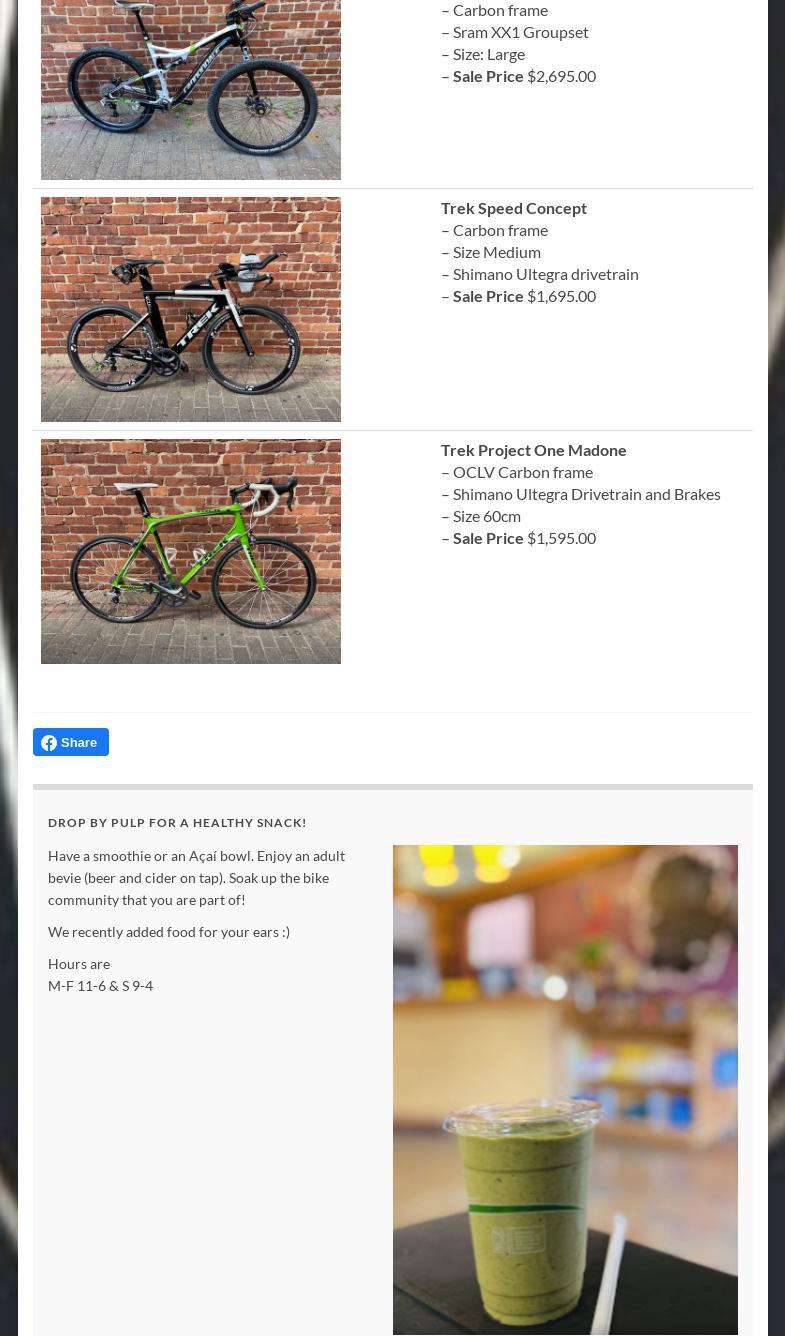The image size is (785, 1336).
Task: Click the M-F 11-6 & S 9-4 hours text
Action: [100, 985]
